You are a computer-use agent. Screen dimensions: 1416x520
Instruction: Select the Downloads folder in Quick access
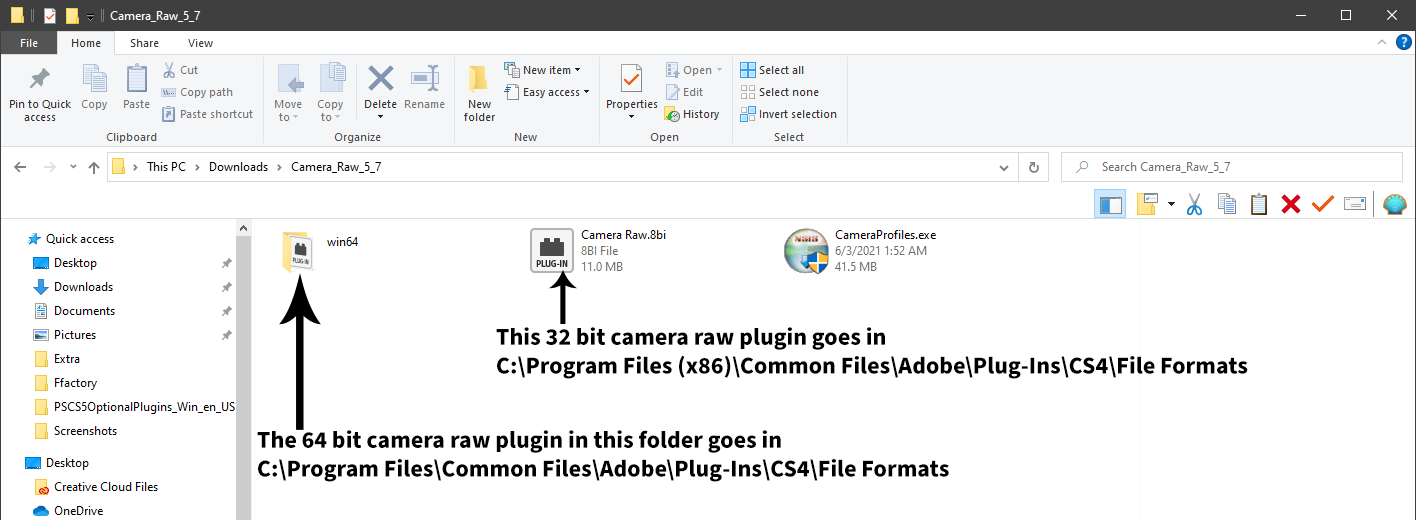point(83,287)
